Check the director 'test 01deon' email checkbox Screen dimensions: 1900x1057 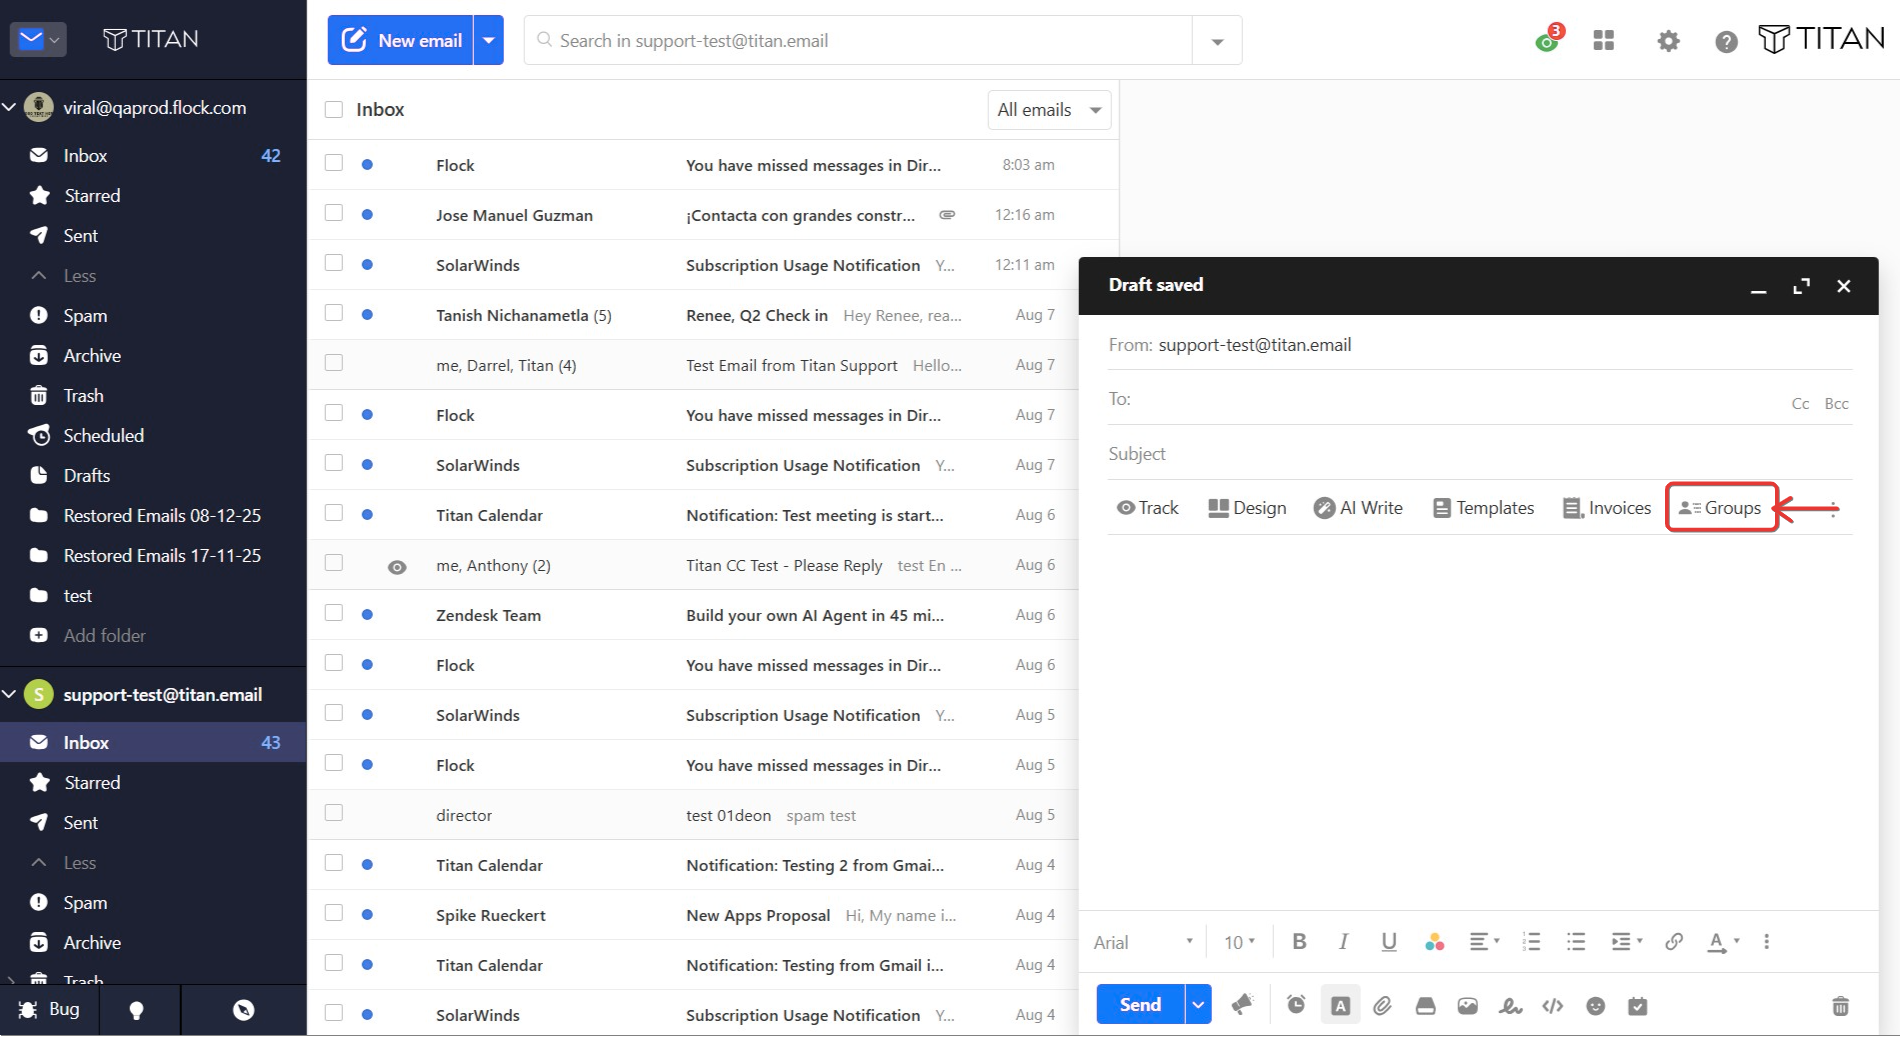[334, 813]
